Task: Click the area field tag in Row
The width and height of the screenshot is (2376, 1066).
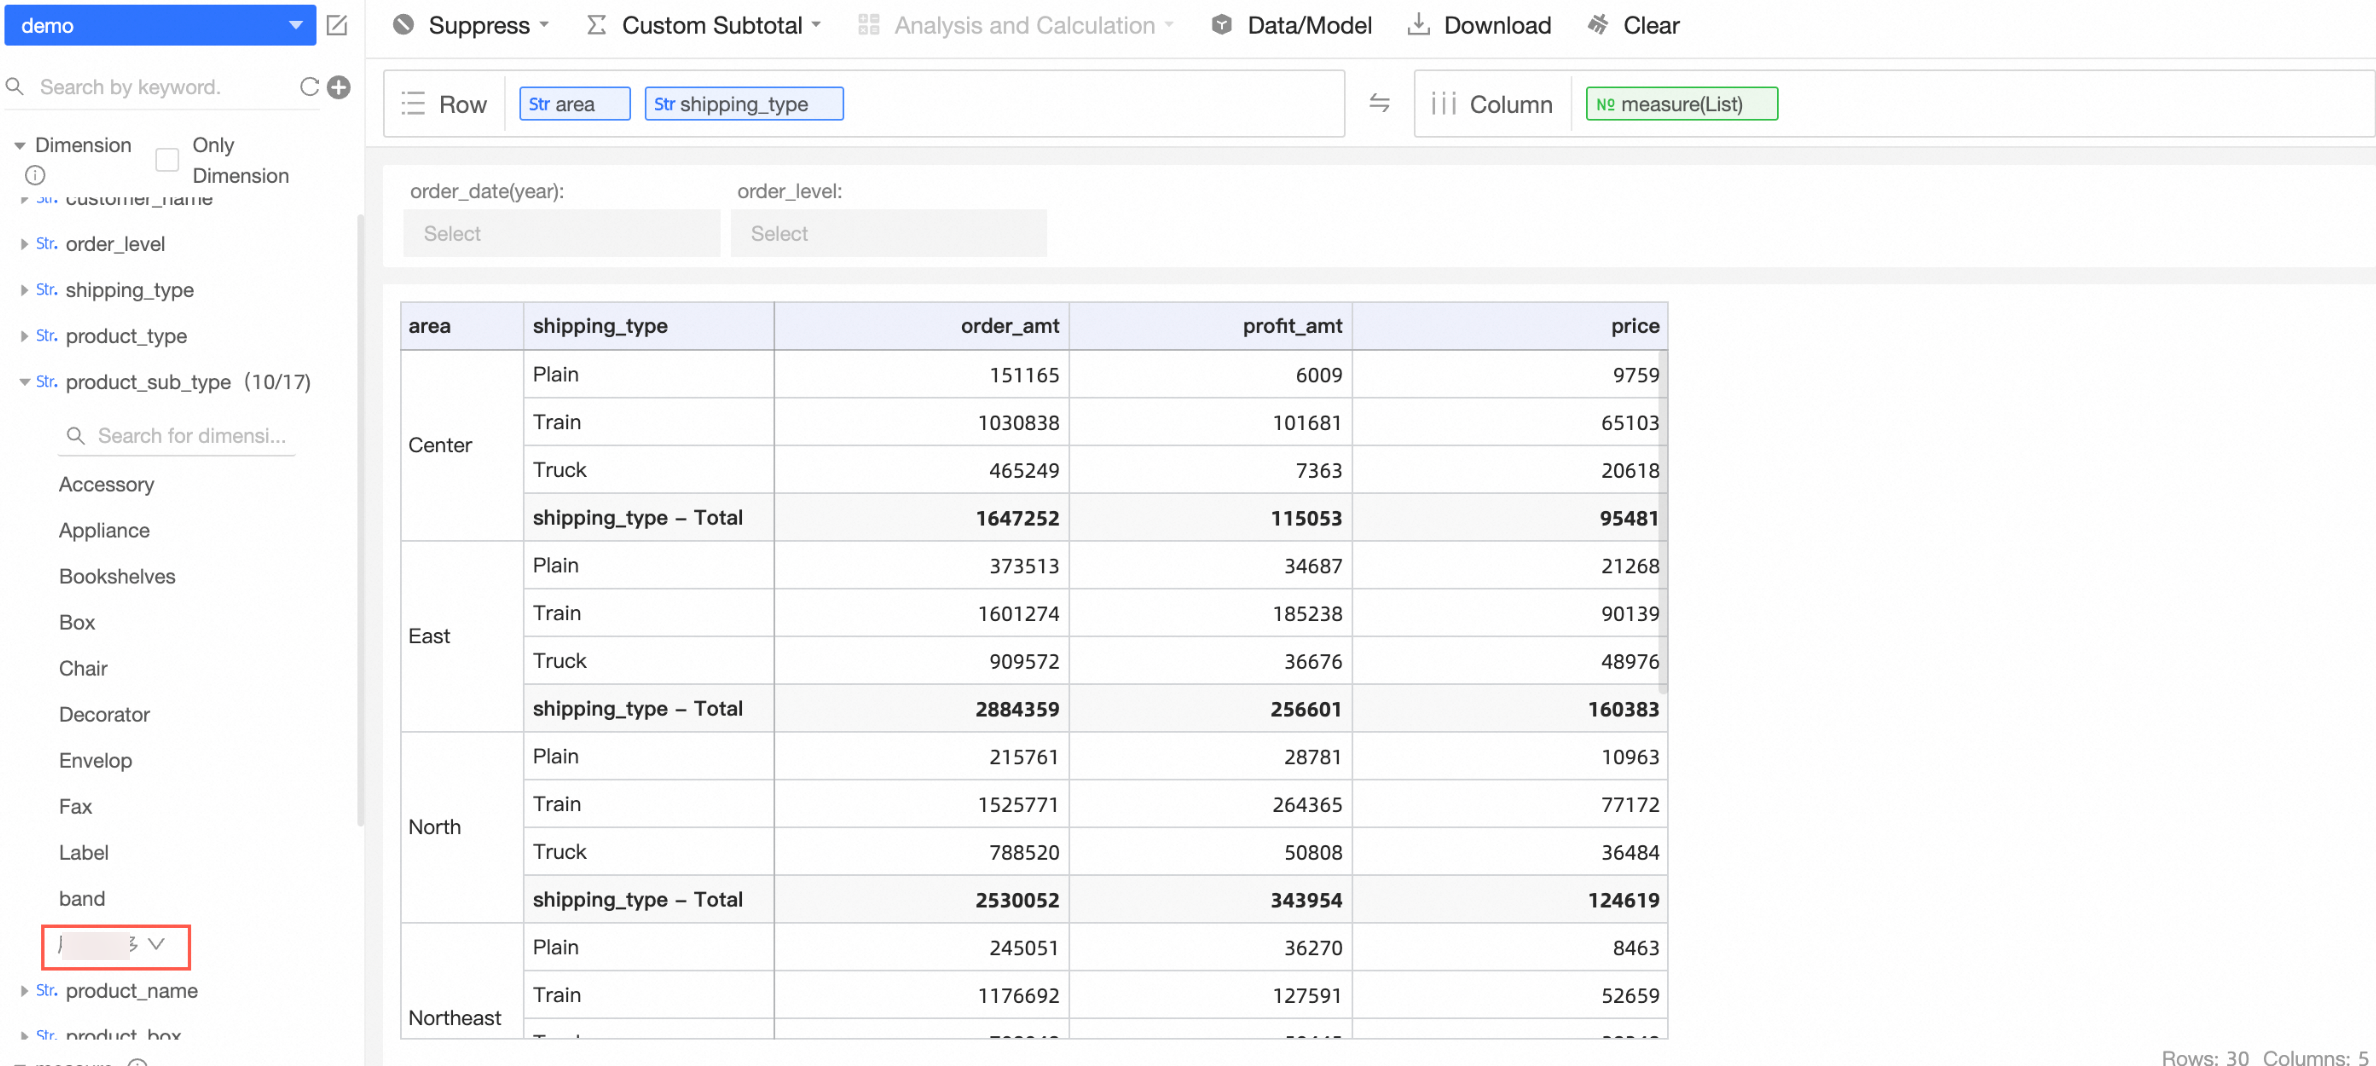Action: [574, 104]
